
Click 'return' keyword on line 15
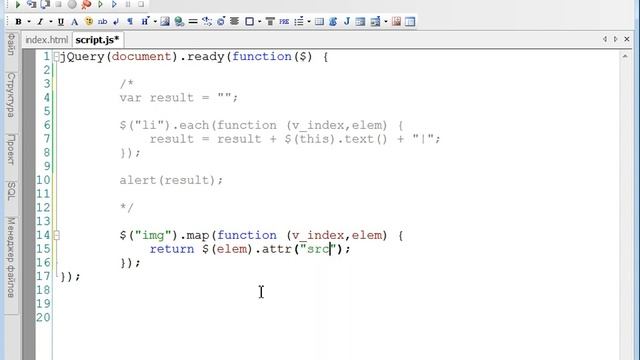[x=171, y=249]
